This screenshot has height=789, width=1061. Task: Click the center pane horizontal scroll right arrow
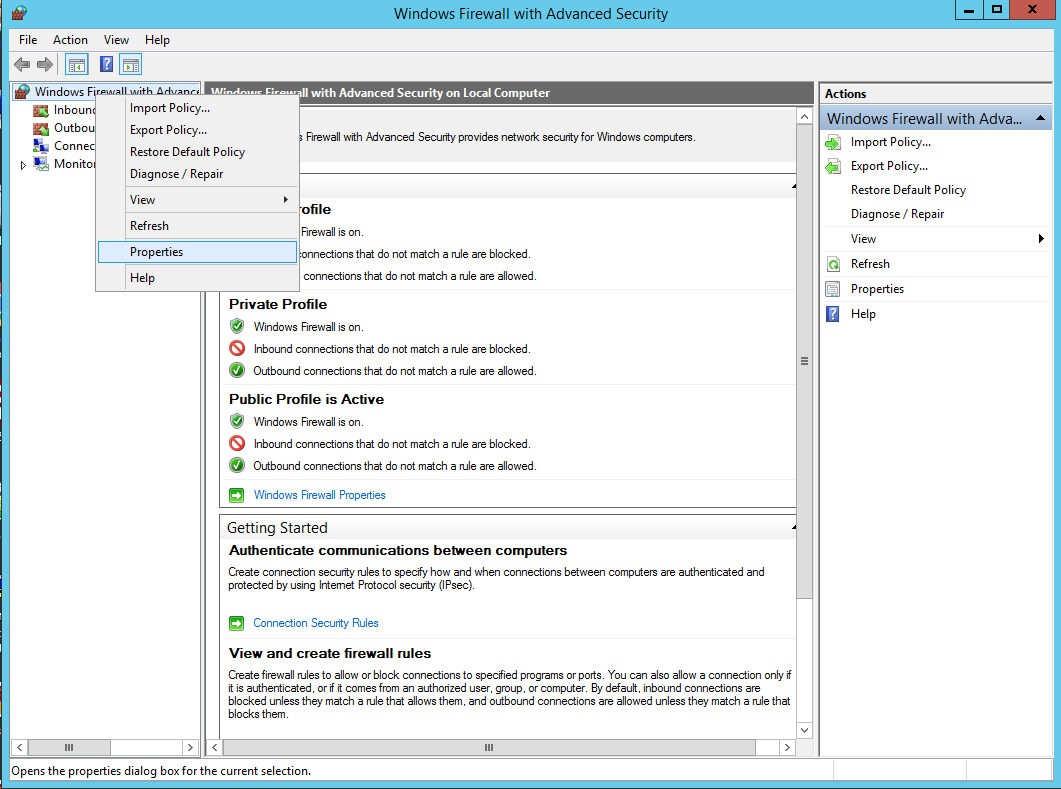tap(787, 747)
